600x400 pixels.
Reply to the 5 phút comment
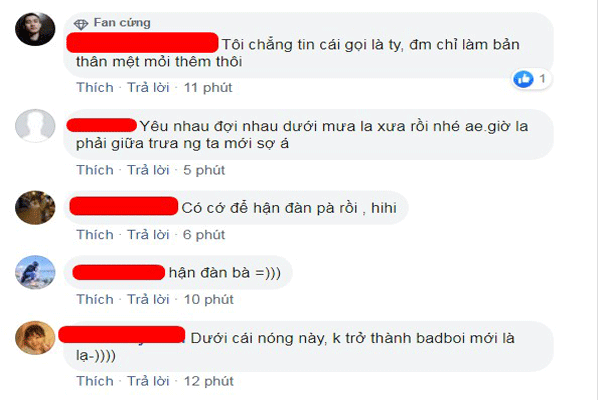pos(148,170)
